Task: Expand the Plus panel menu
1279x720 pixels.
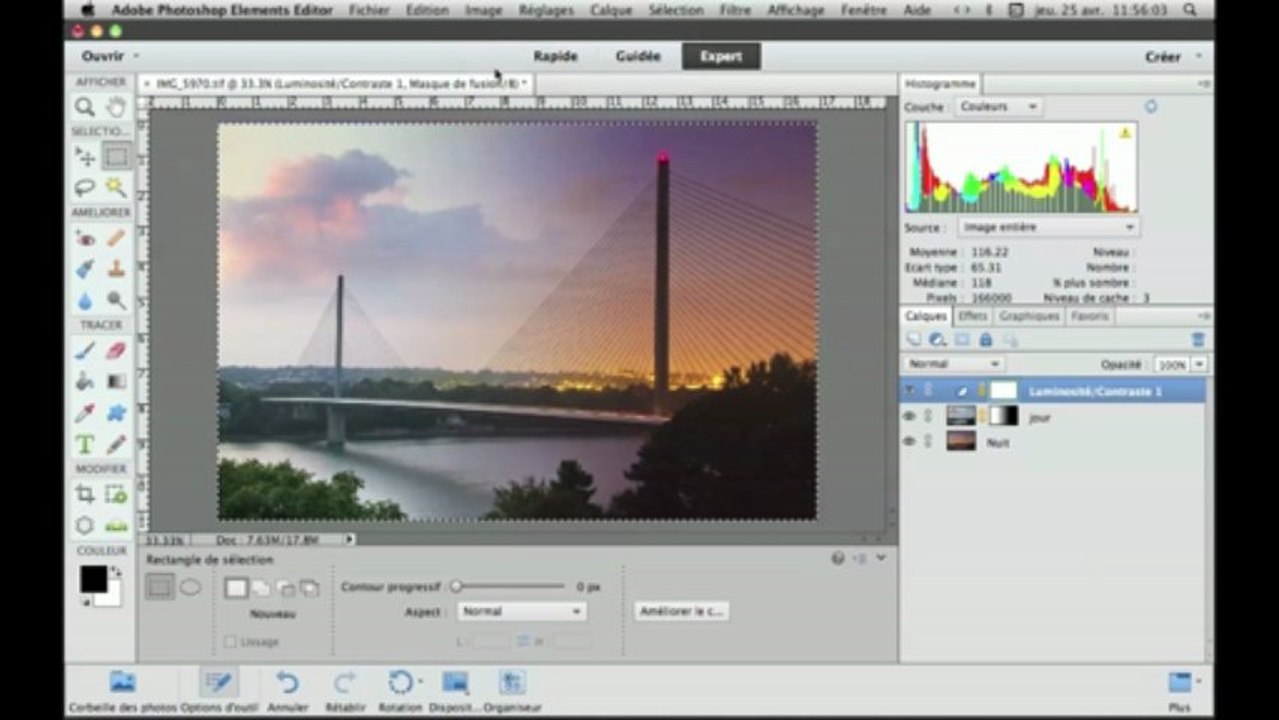Action: (1181, 689)
